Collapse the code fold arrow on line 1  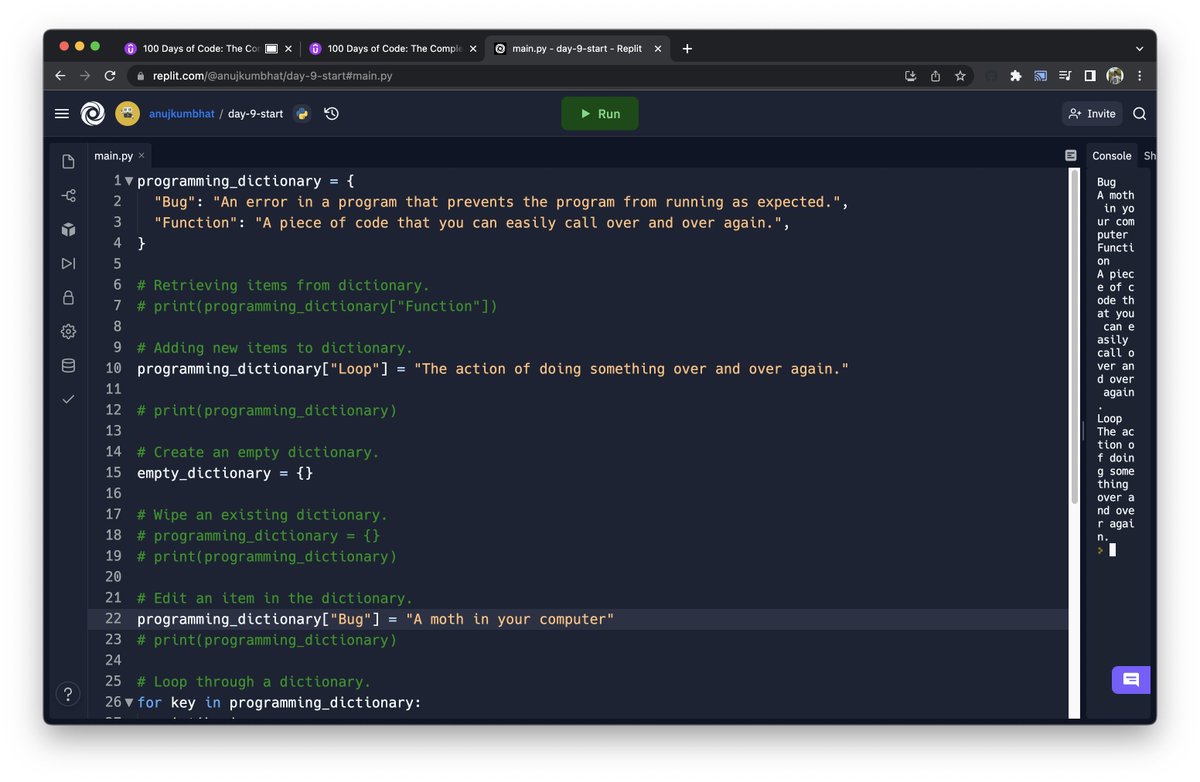(129, 181)
